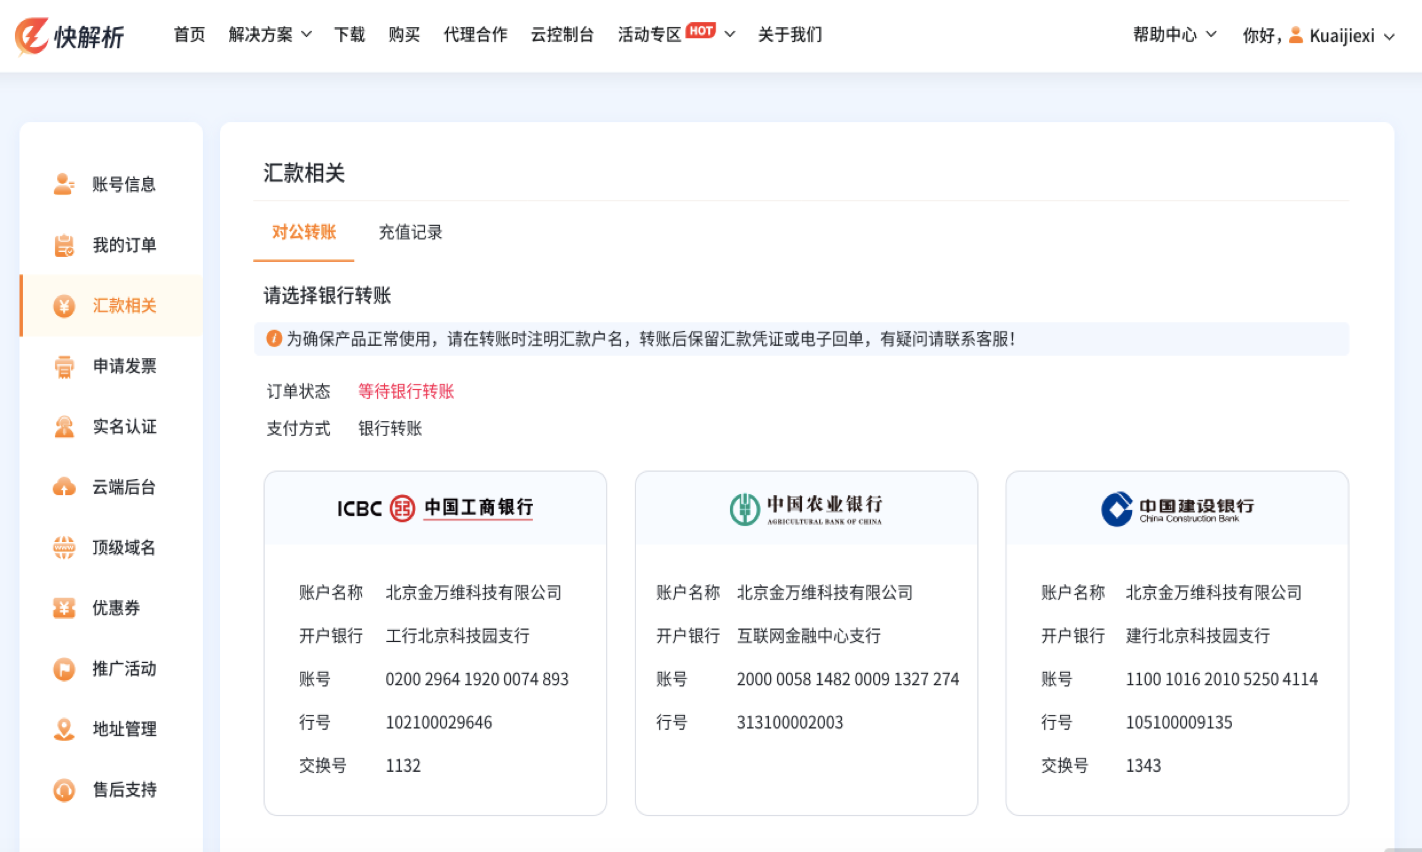Expand the 活动专区 HOT dropdown
Image resolution: width=1422 pixels, height=852 pixels.
point(676,35)
